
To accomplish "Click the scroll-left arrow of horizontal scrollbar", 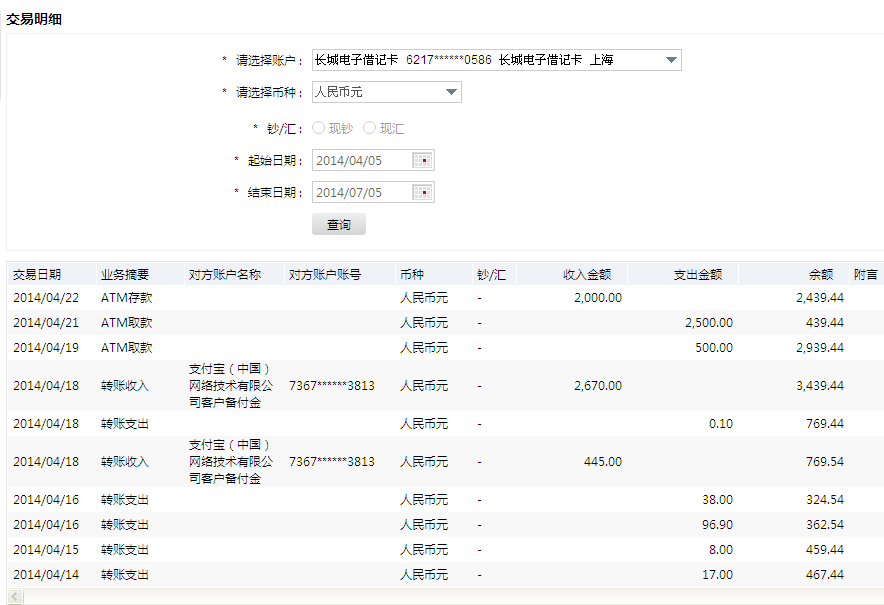I will (15, 596).
